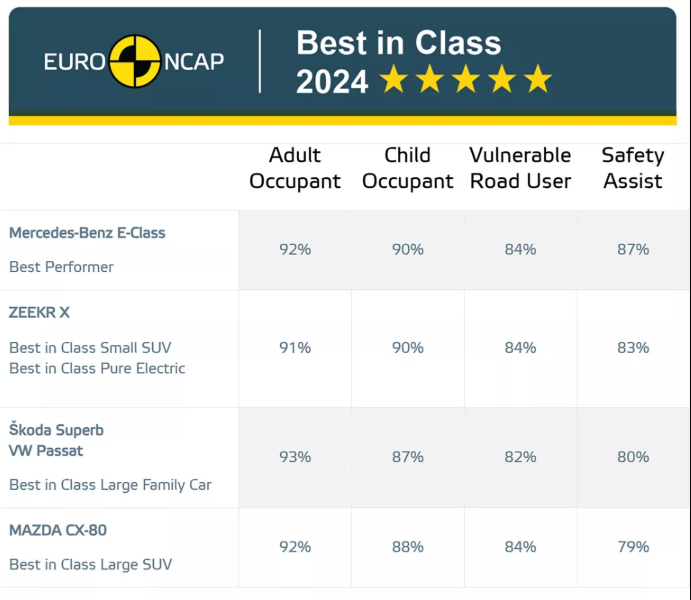This screenshot has height=600, width=691.
Task: Click Mercedes E-Class 87% Safety Assist score
Action: 633,250
